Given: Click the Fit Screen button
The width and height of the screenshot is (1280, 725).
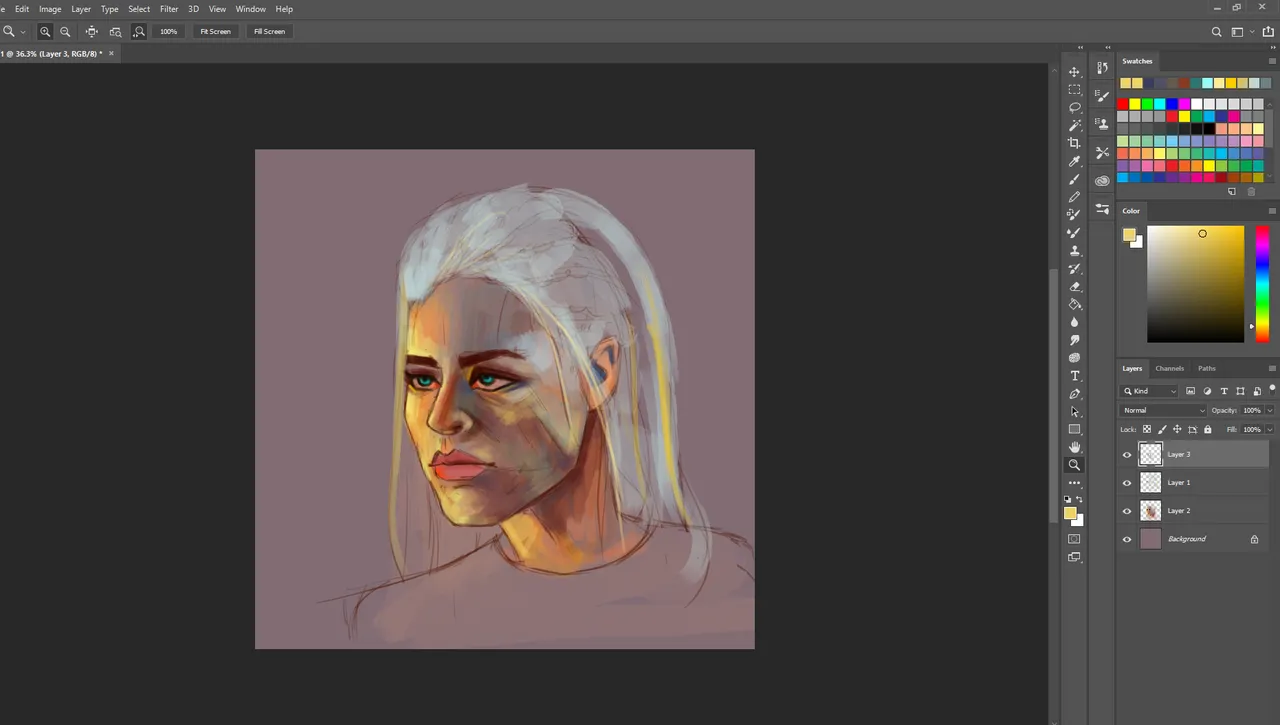Looking at the screenshot, I should click(215, 32).
